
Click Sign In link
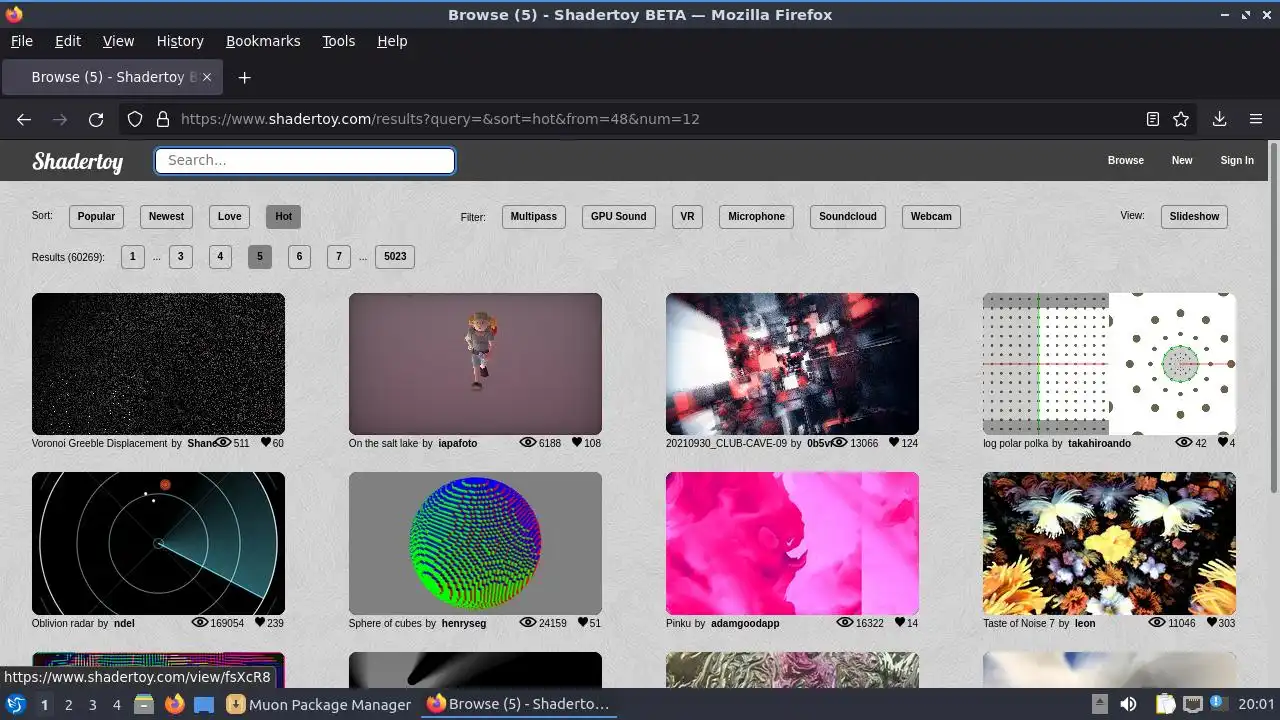[1237, 160]
